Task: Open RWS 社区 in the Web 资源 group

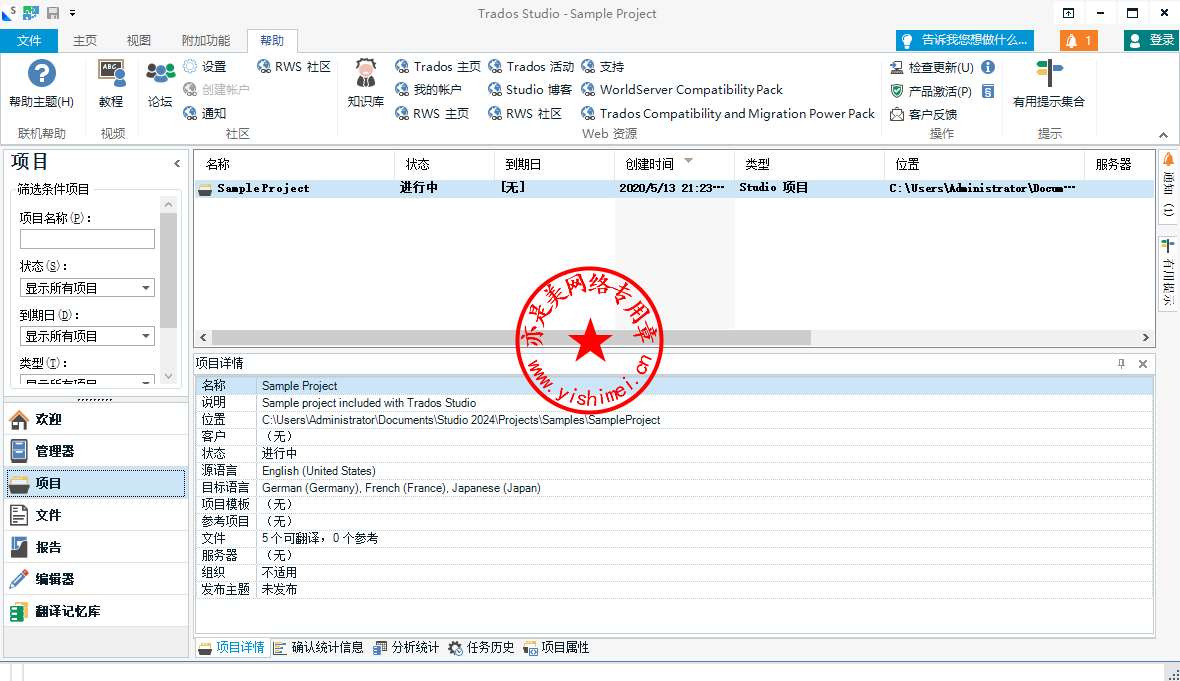Action: (525, 114)
